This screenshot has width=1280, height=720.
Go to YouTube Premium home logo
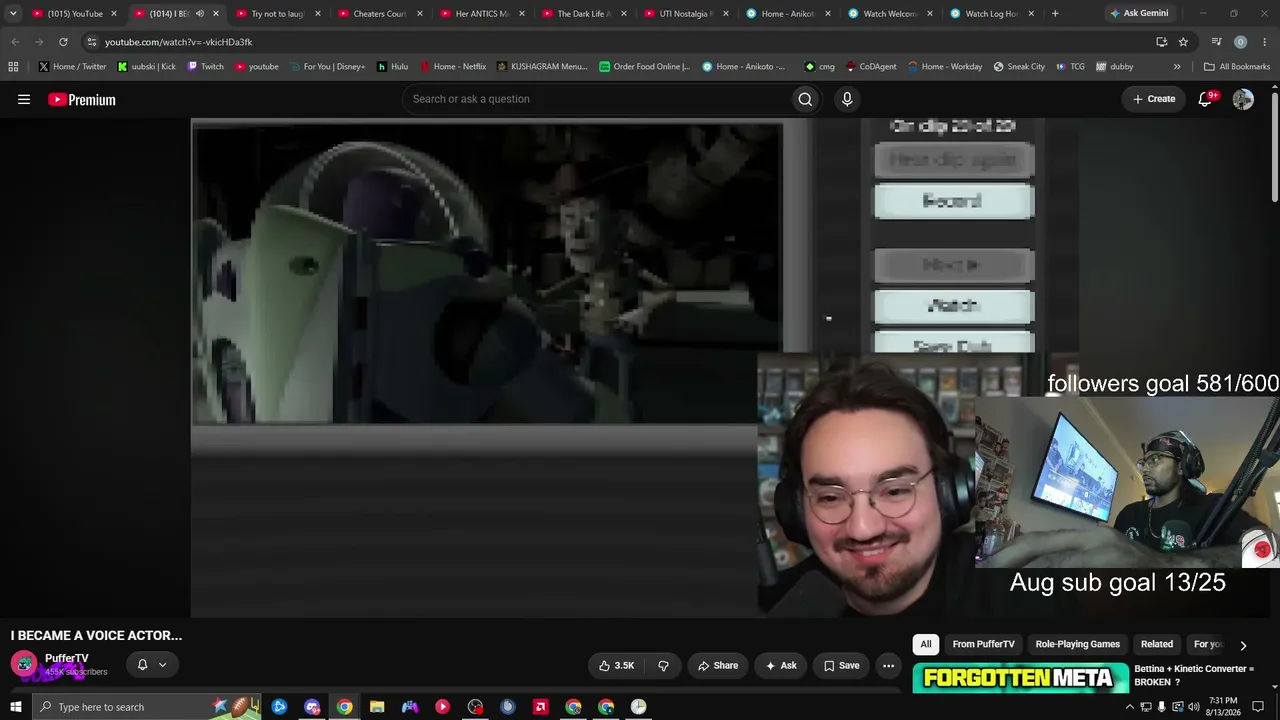point(82,99)
